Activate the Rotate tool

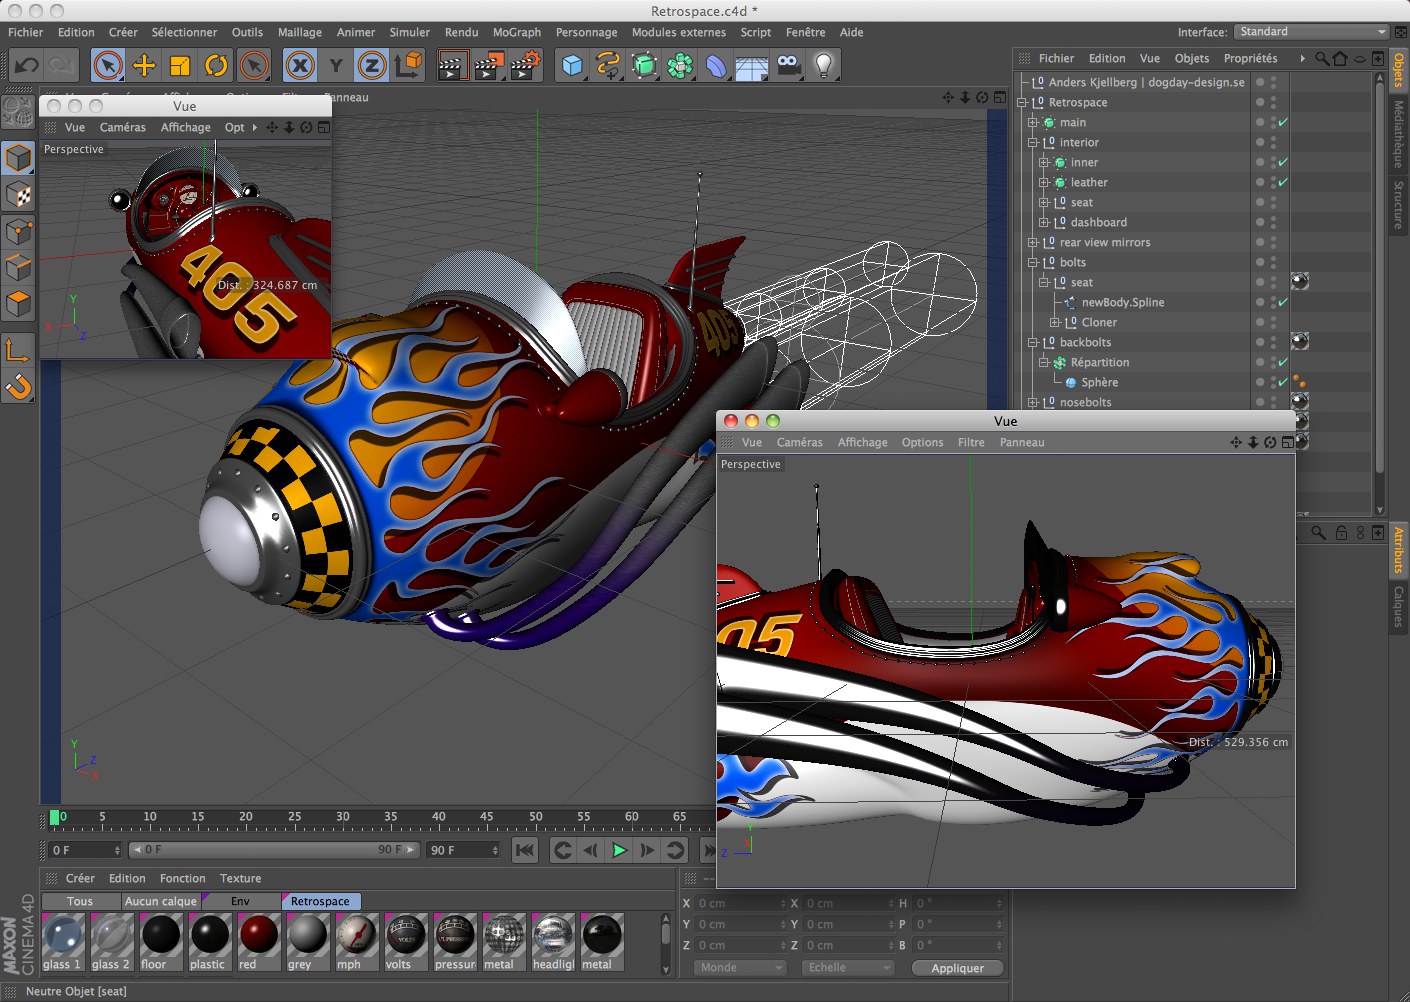pos(216,66)
